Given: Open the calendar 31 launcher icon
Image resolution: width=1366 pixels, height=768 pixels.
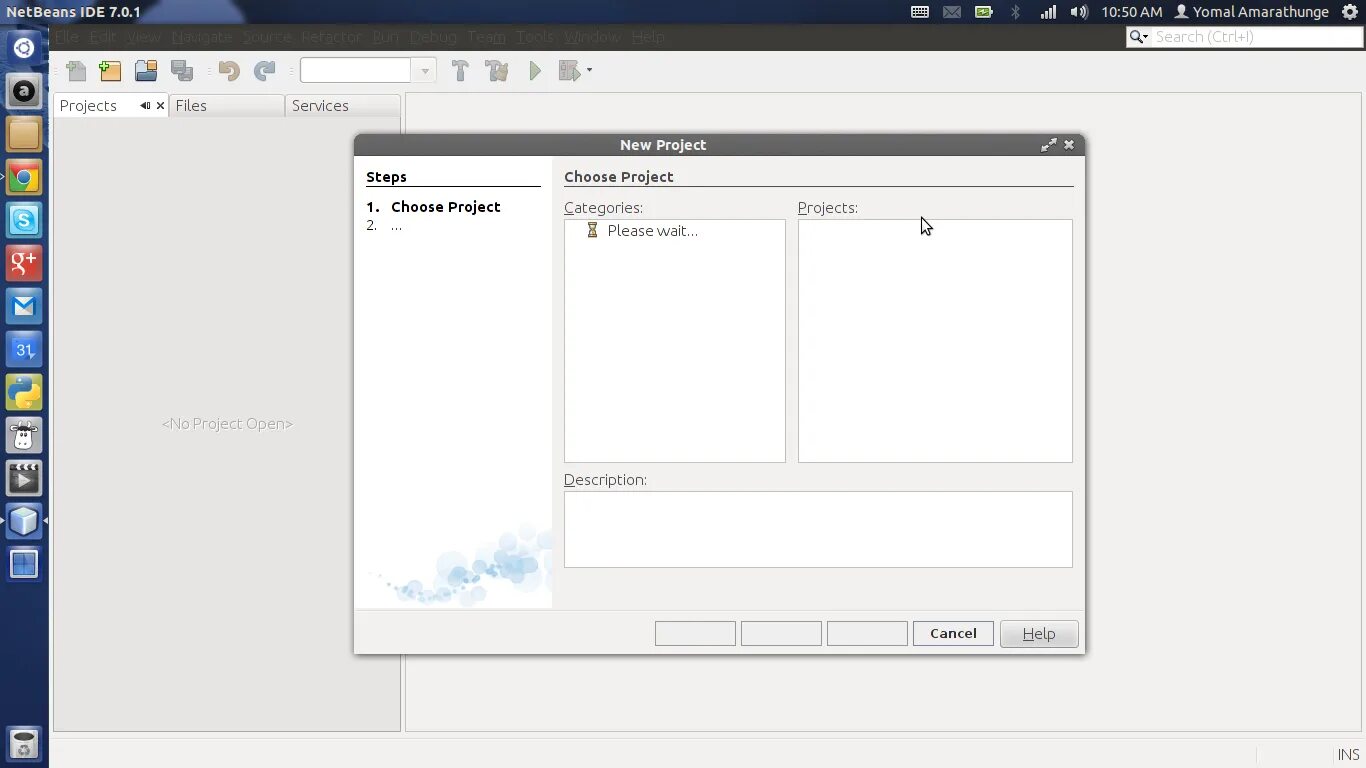Looking at the screenshot, I should (24, 349).
